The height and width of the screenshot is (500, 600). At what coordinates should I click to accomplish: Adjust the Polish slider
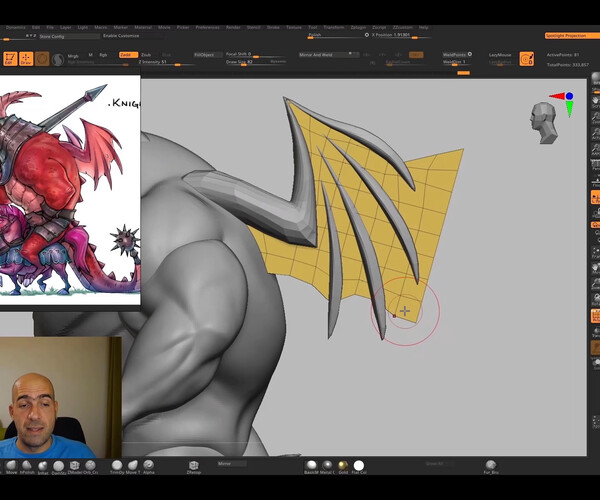(x=338, y=36)
